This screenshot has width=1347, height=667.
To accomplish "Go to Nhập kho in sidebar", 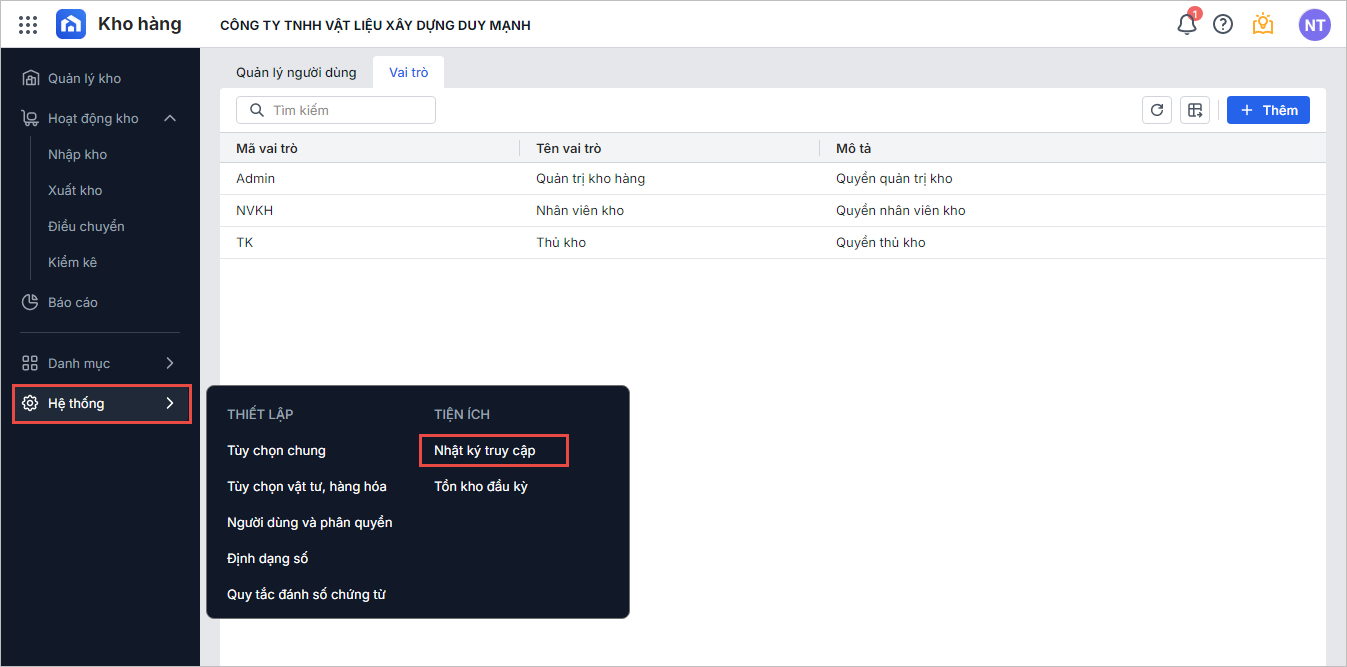I will tap(78, 154).
